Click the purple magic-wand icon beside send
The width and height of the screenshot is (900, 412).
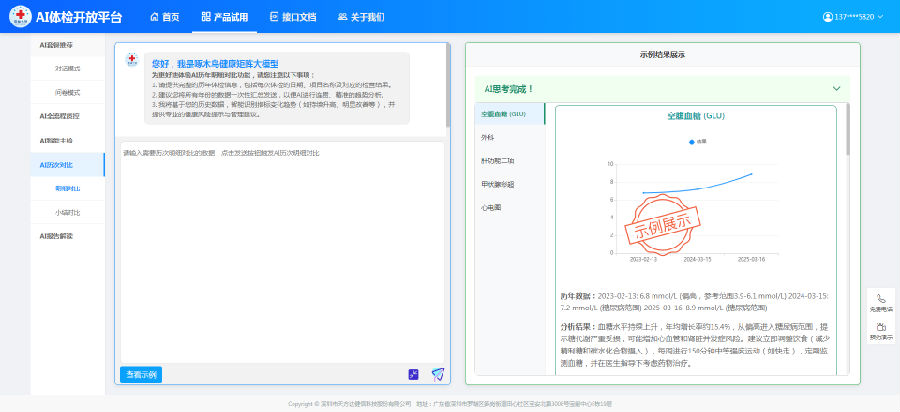coord(413,374)
